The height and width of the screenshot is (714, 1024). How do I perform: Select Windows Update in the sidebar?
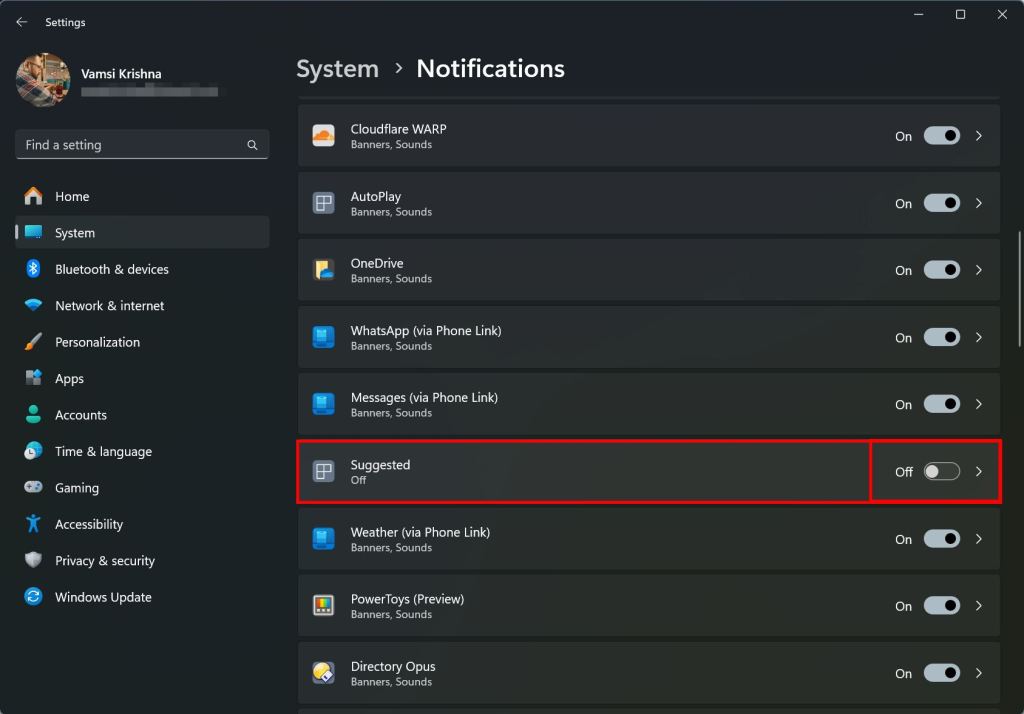click(142, 596)
